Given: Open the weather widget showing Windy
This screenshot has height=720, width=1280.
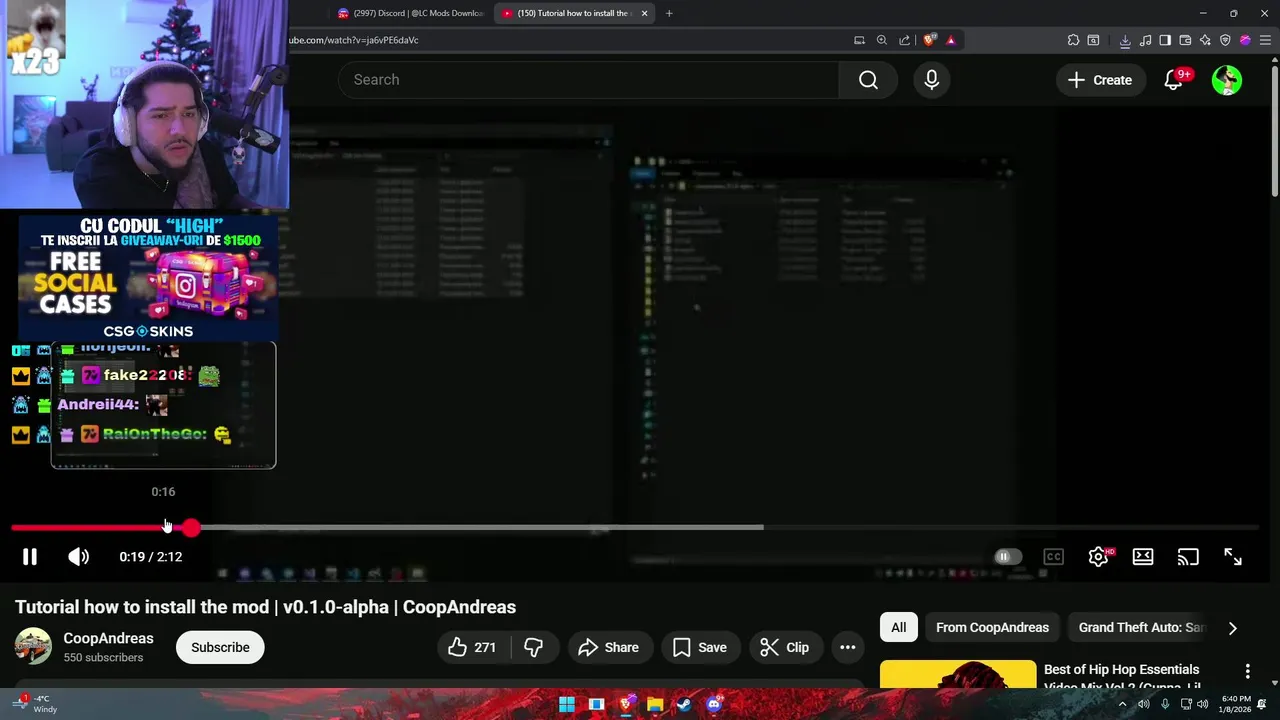Looking at the screenshot, I should pyautogui.click(x=38, y=704).
